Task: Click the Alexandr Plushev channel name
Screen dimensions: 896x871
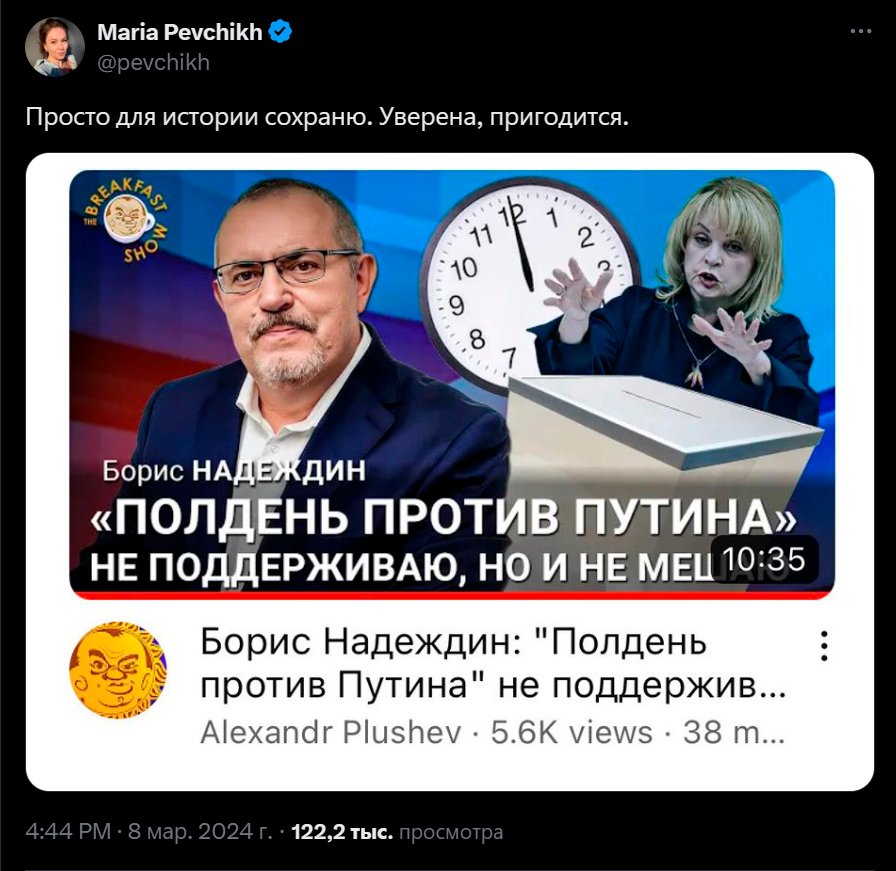Action: [x=330, y=732]
